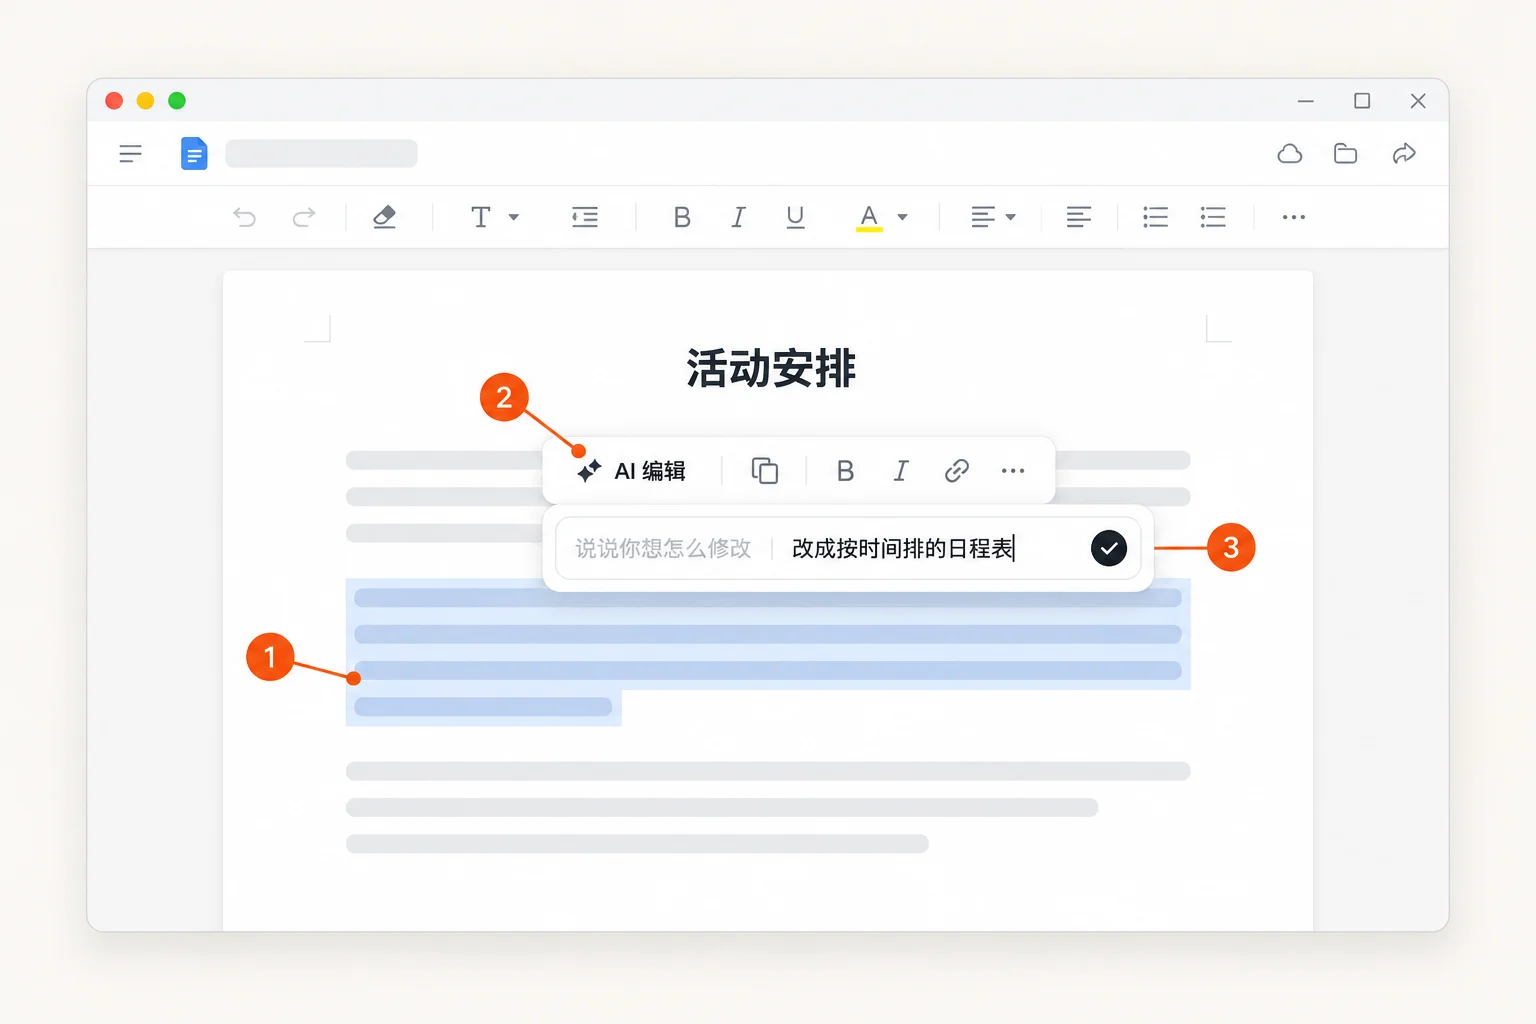The width and height of the screenshot is (1536, 1024).
Task: Minimize the window
Action: coord(1306,101)
